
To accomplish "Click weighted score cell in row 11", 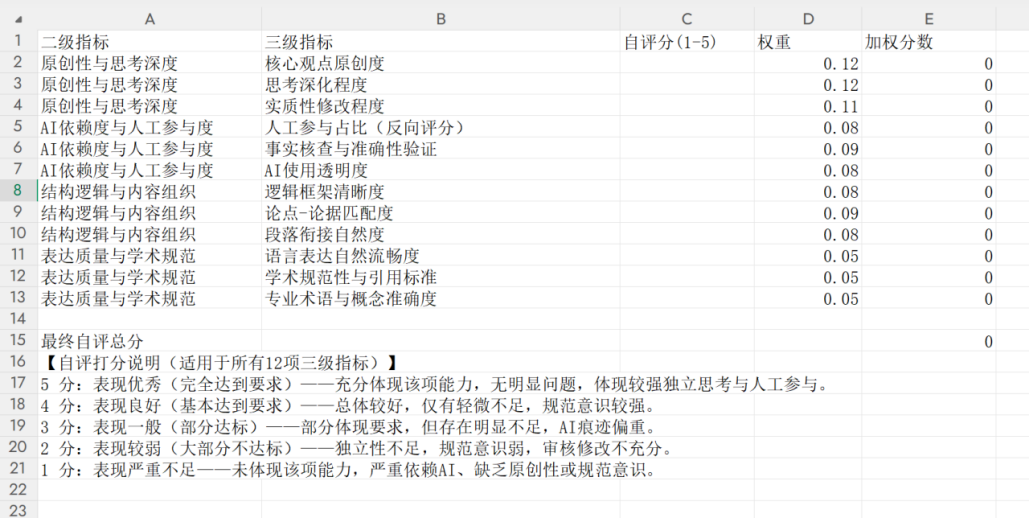I will 929,256.
